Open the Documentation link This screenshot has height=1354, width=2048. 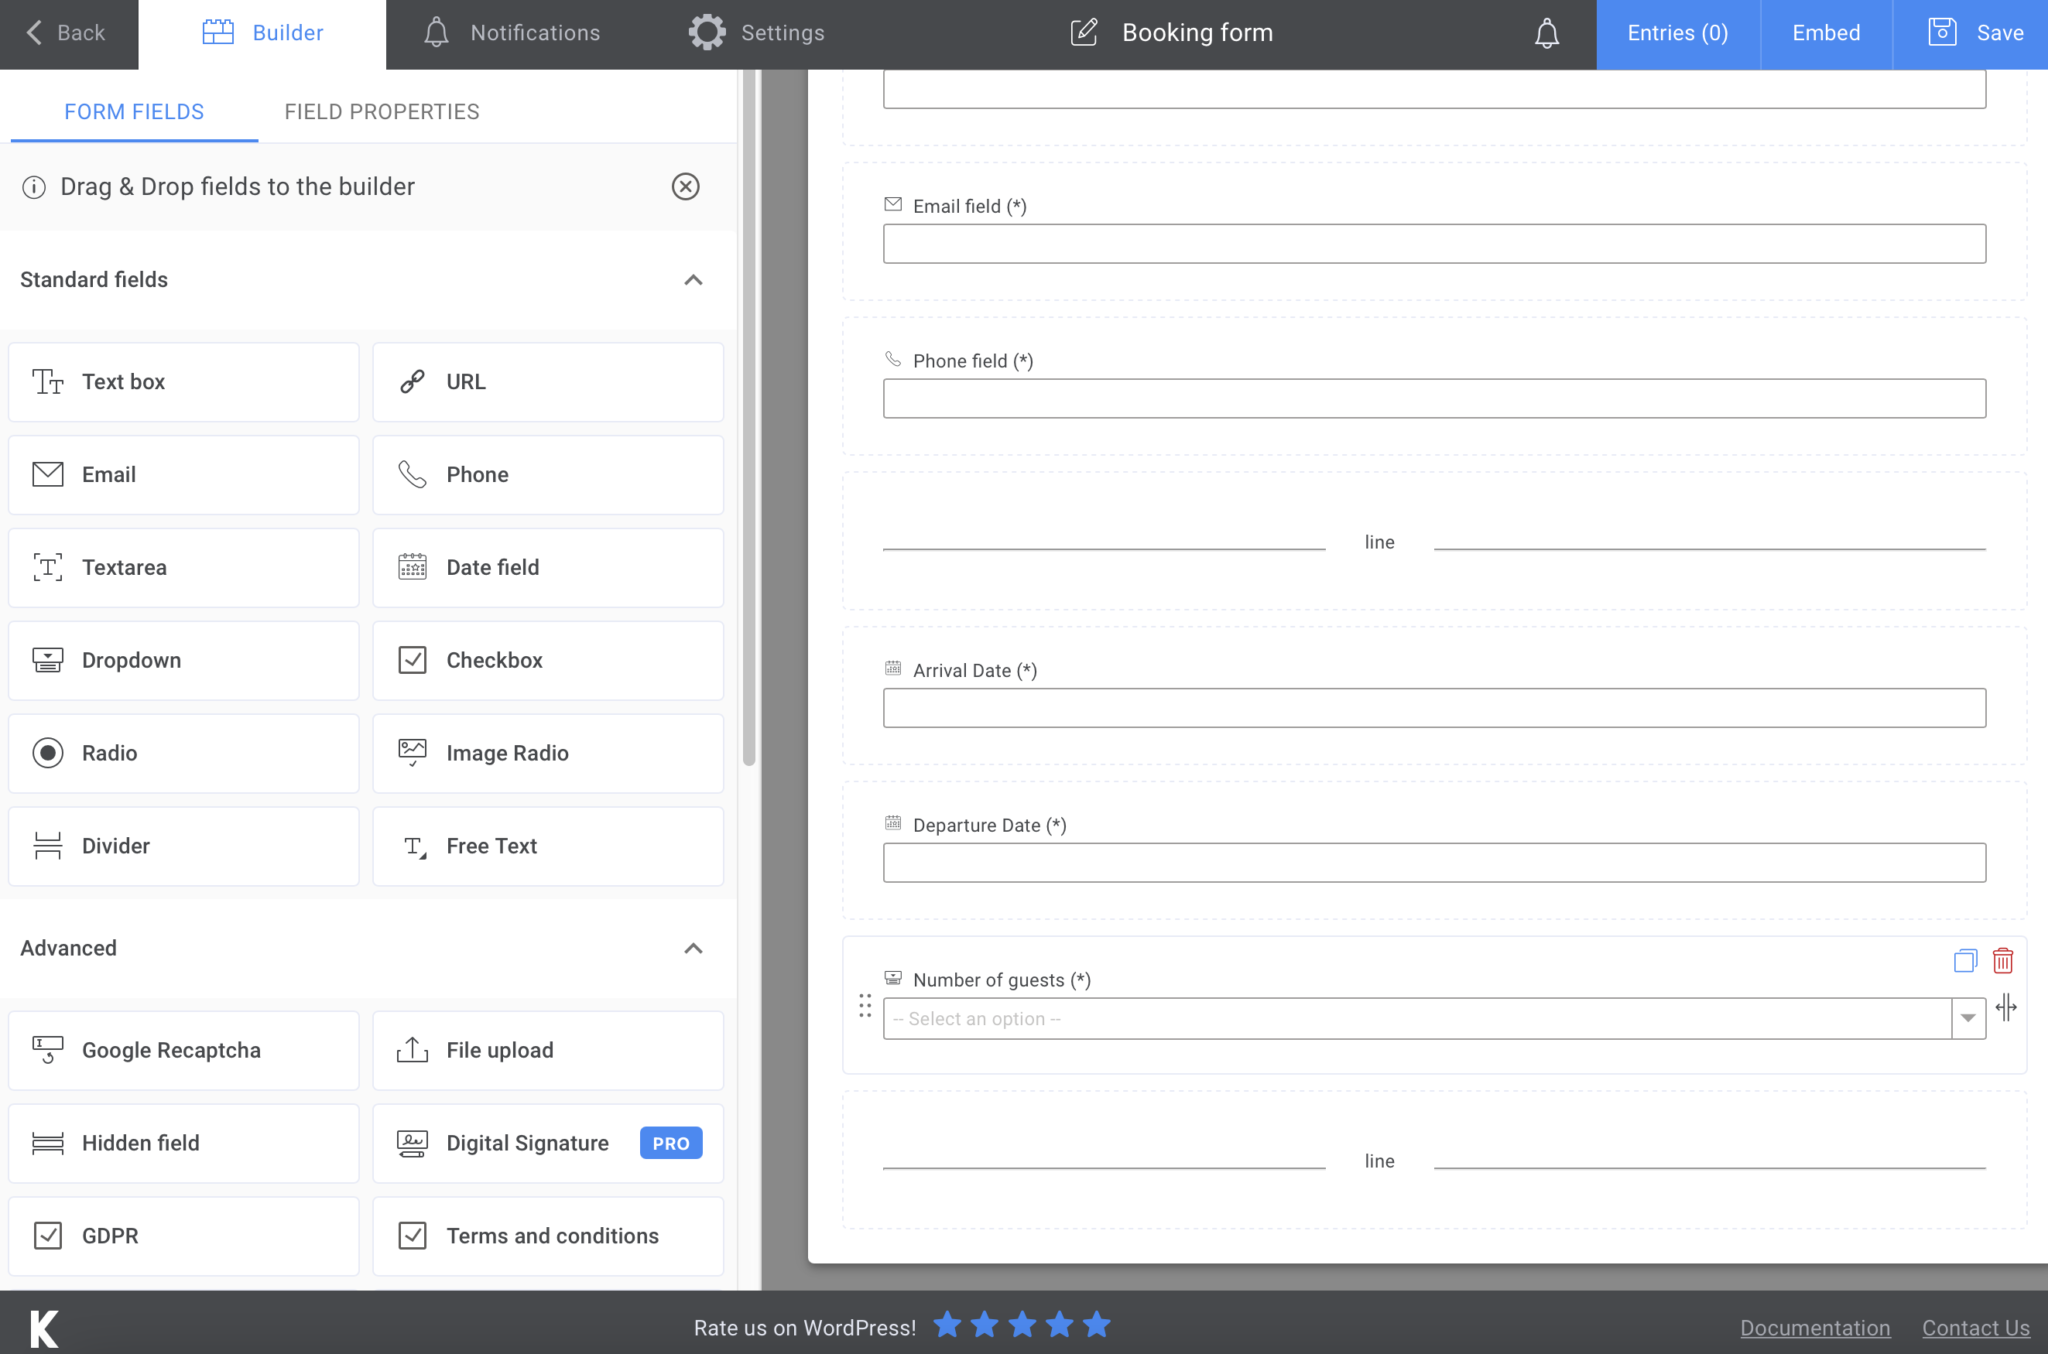[x=1815, y=1327]
